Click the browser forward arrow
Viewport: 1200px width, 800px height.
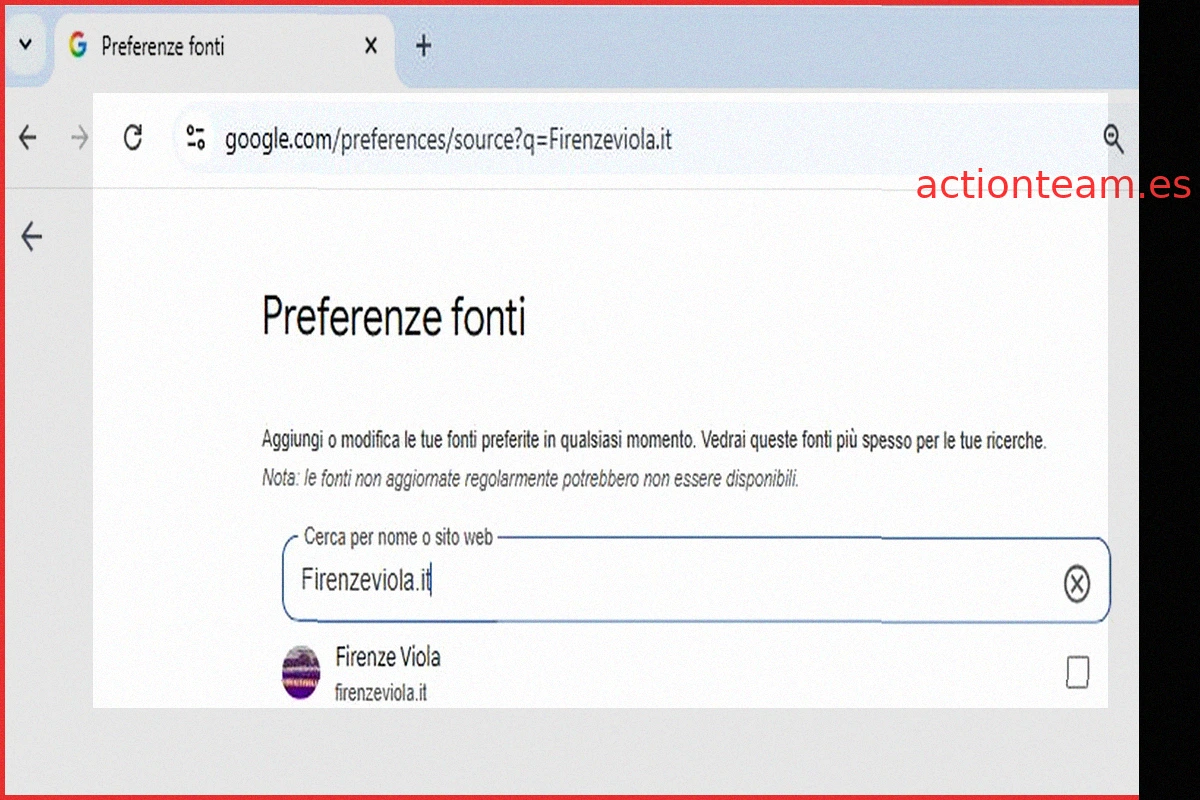point(80,138)
